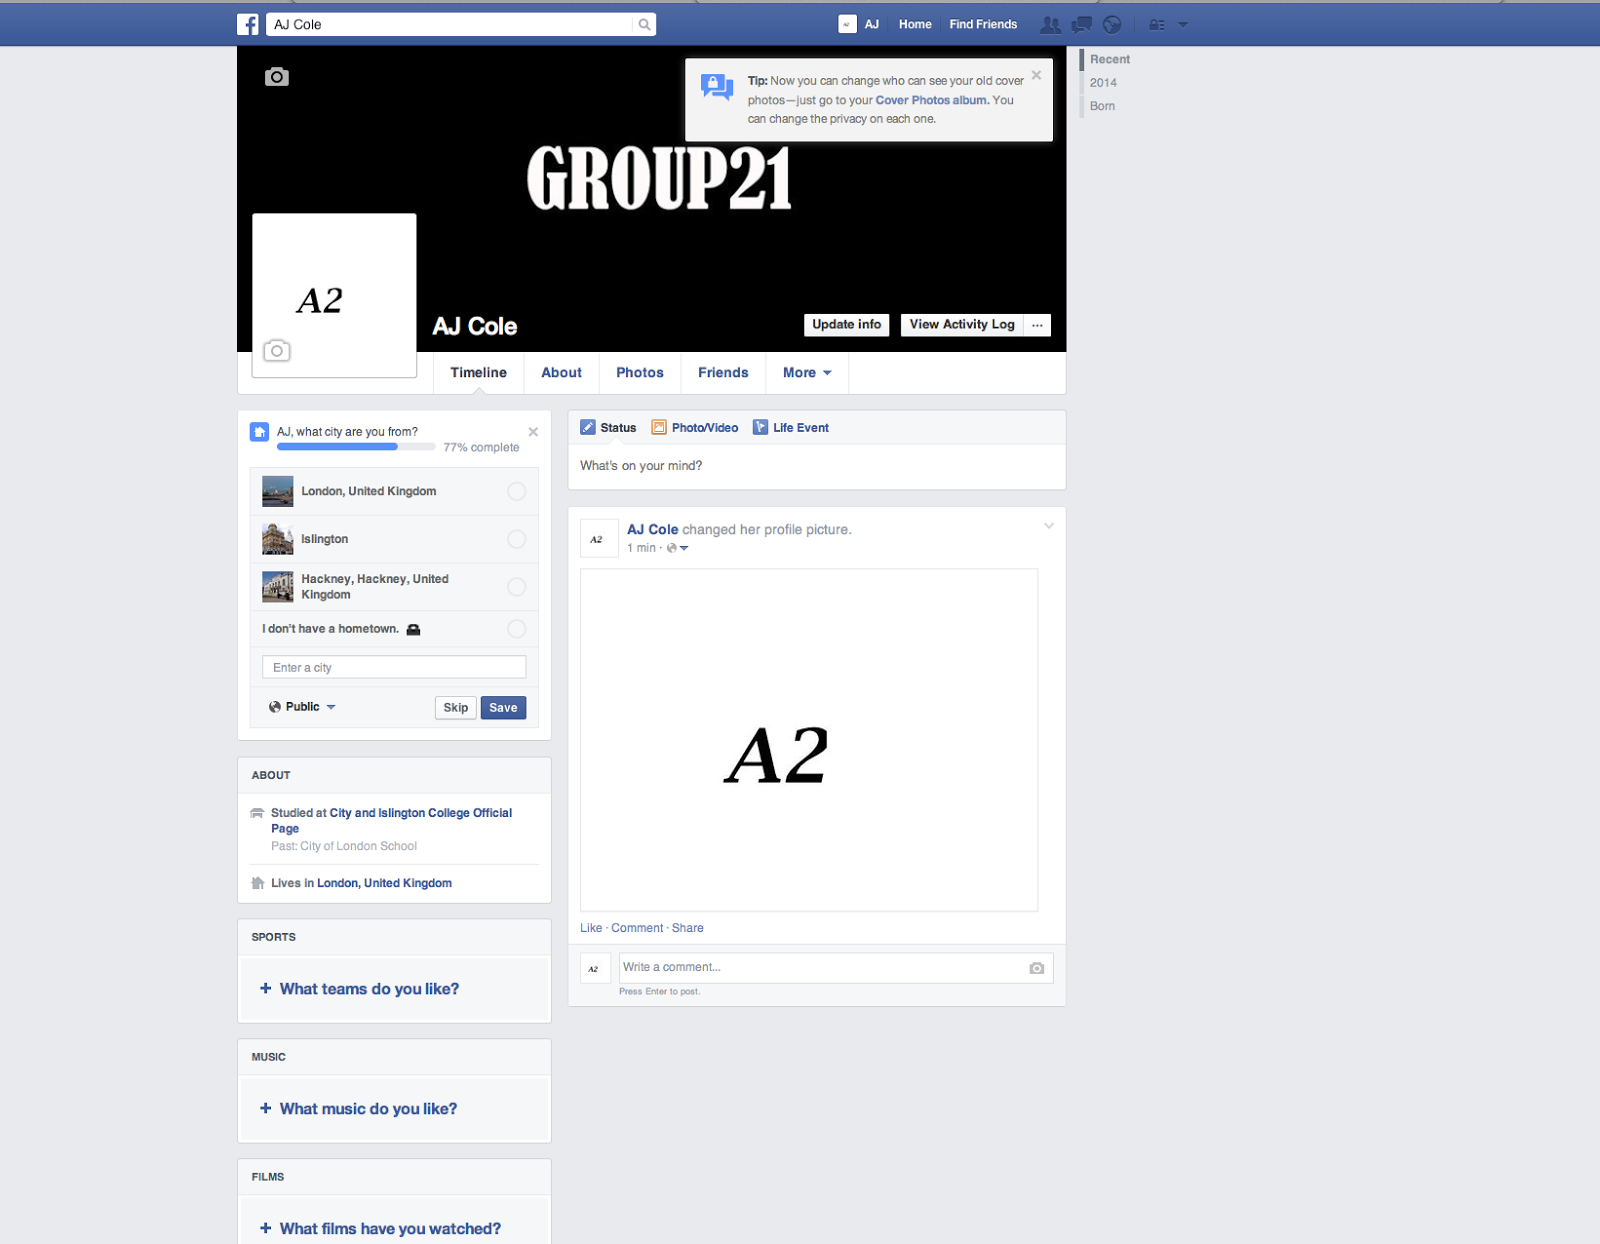Viewport: 1600px width, 1244px height.
Task: Select London, United Kingdom radio button
Action: 516,491
